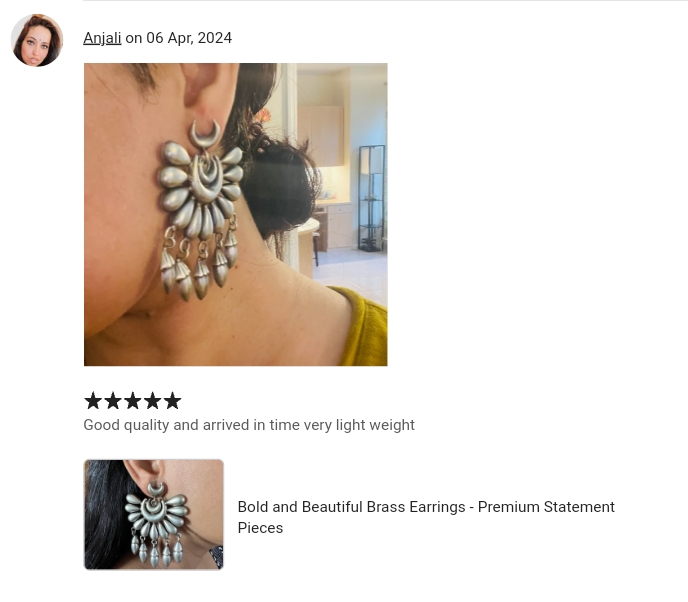
Task: Click the Anjali reviewer name link
Action: [102, 38]
